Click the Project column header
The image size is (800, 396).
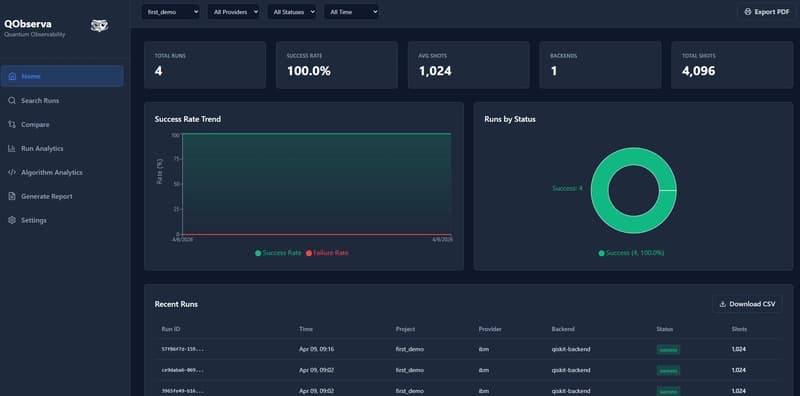tap(405, 329)
